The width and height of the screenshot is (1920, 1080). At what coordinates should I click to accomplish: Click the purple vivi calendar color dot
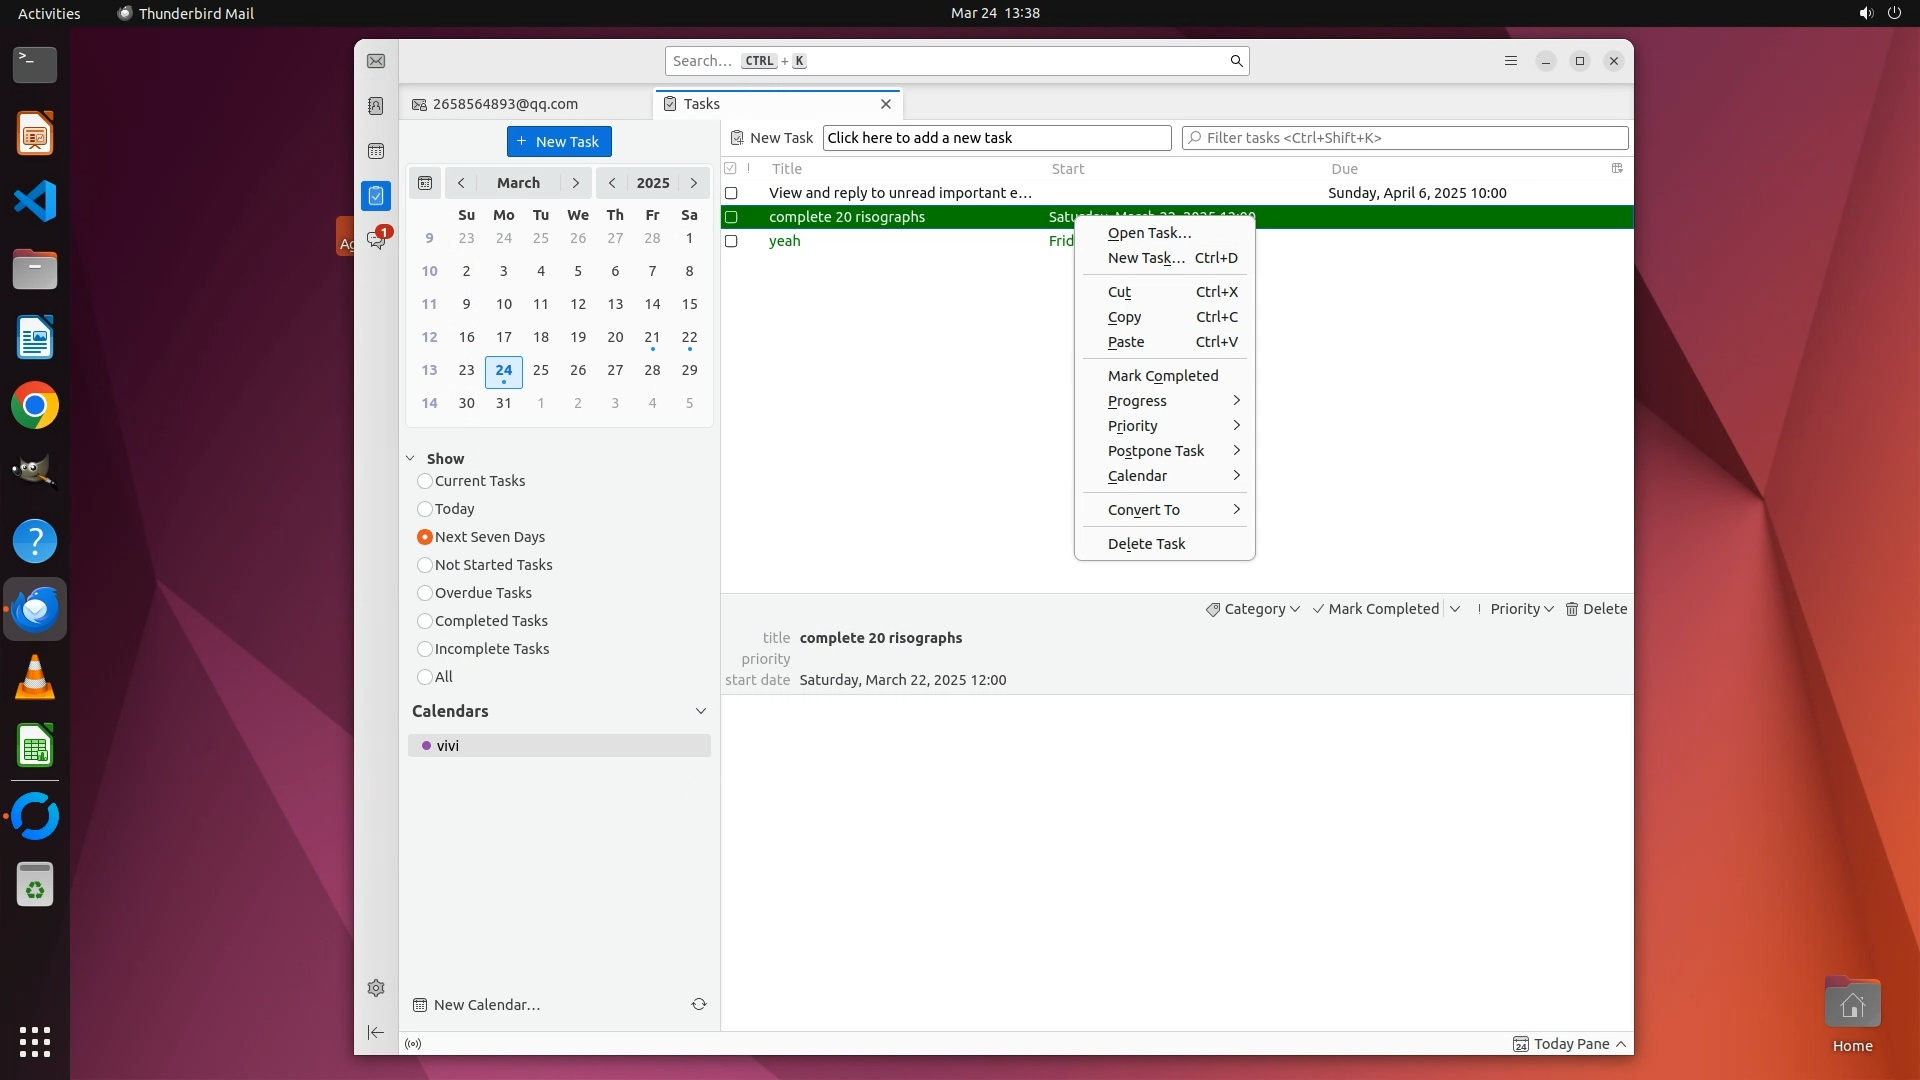click(x=427, y=746)
